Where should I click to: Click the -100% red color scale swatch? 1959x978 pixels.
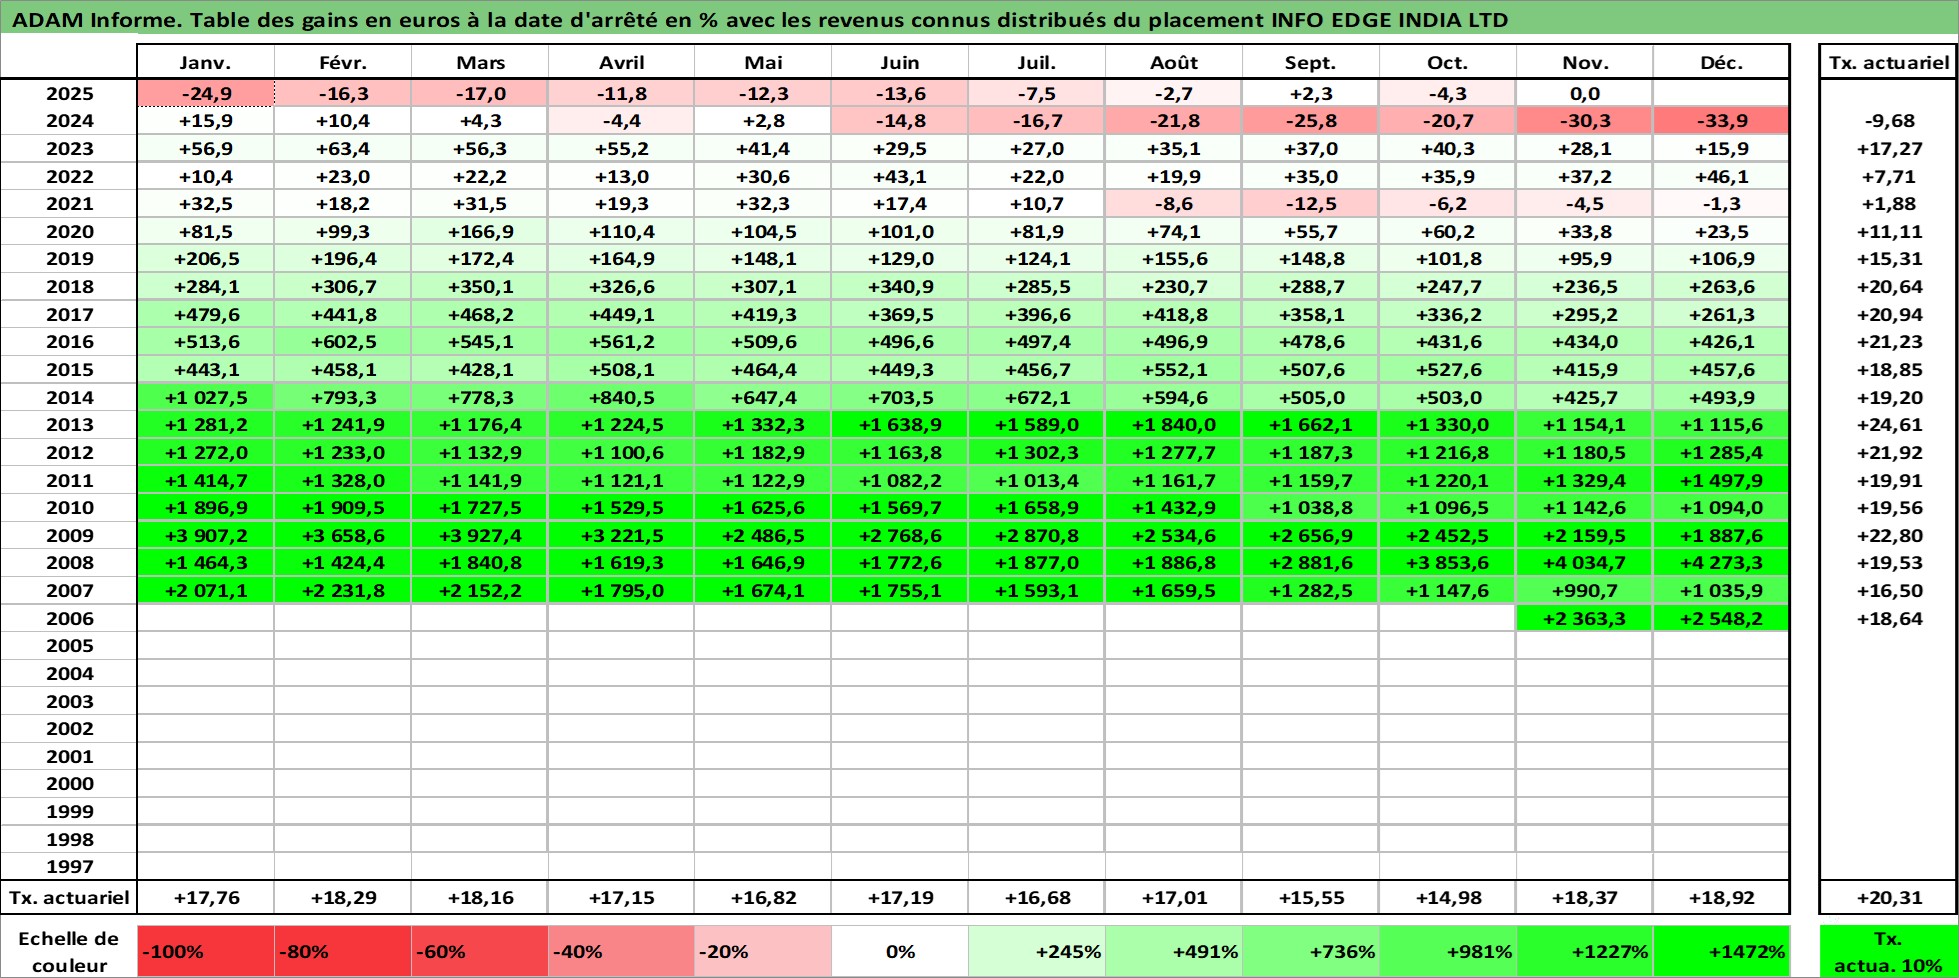[x=206, y=951]
